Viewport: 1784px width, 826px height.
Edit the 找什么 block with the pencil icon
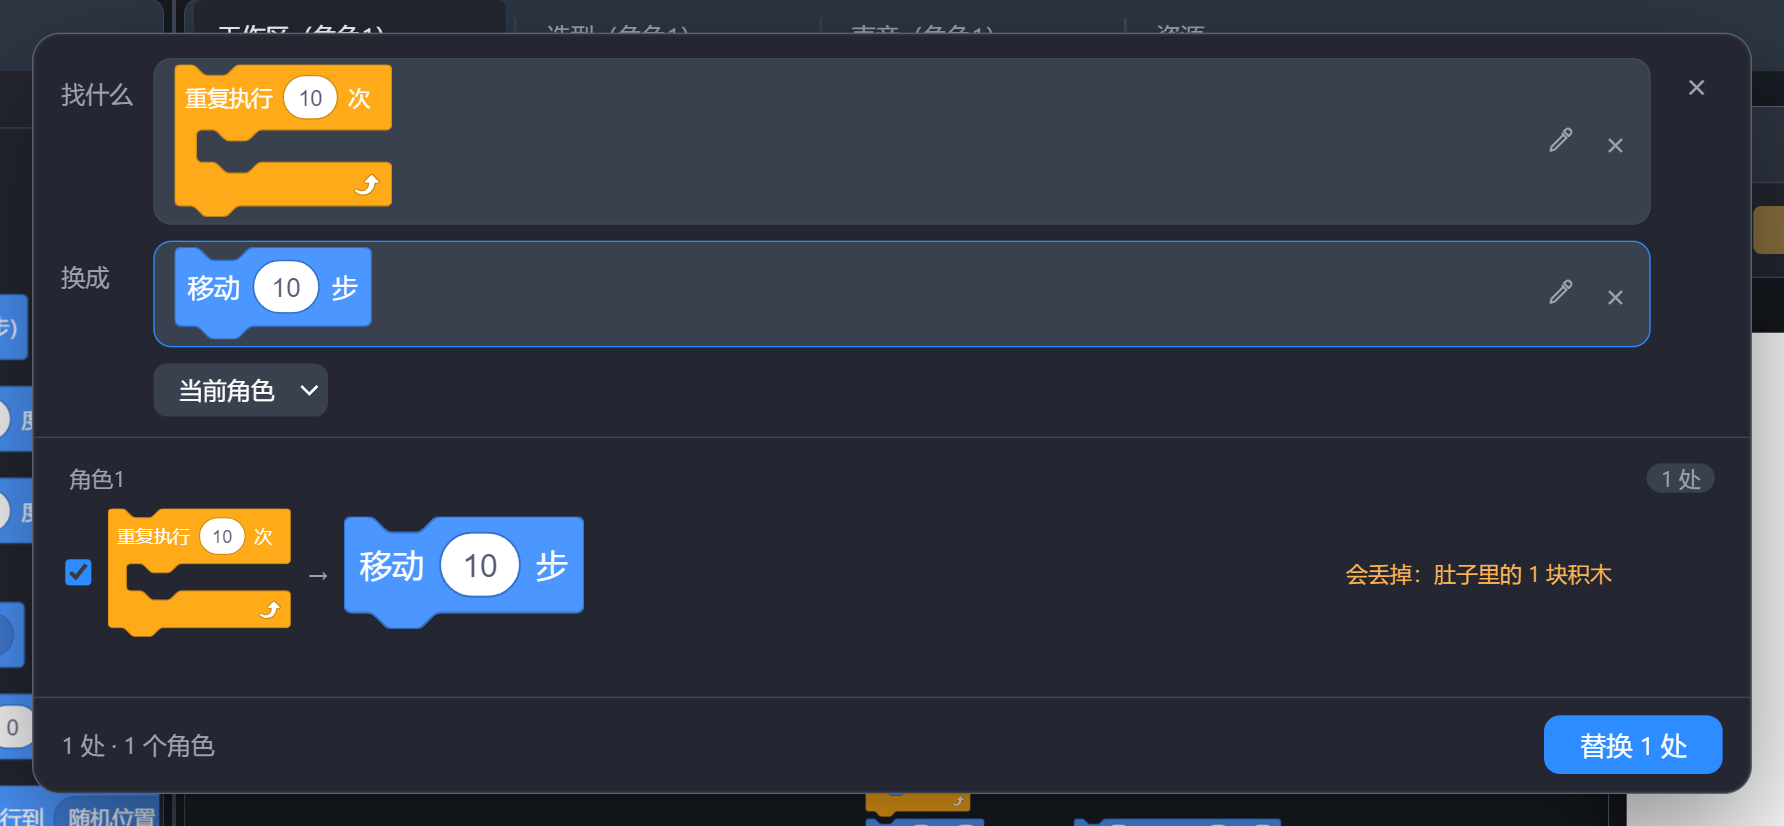tap(1560, 140)
